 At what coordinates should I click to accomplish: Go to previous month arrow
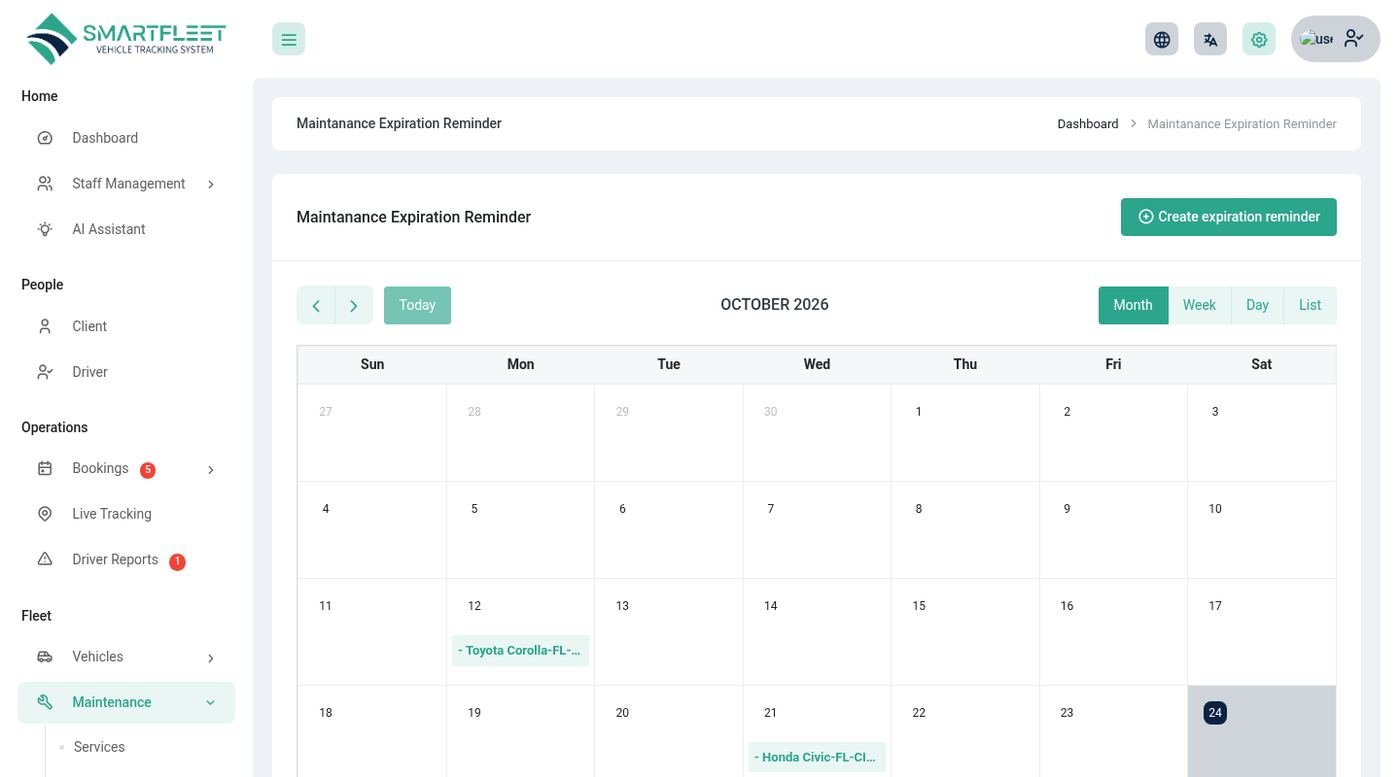point(316,305)
